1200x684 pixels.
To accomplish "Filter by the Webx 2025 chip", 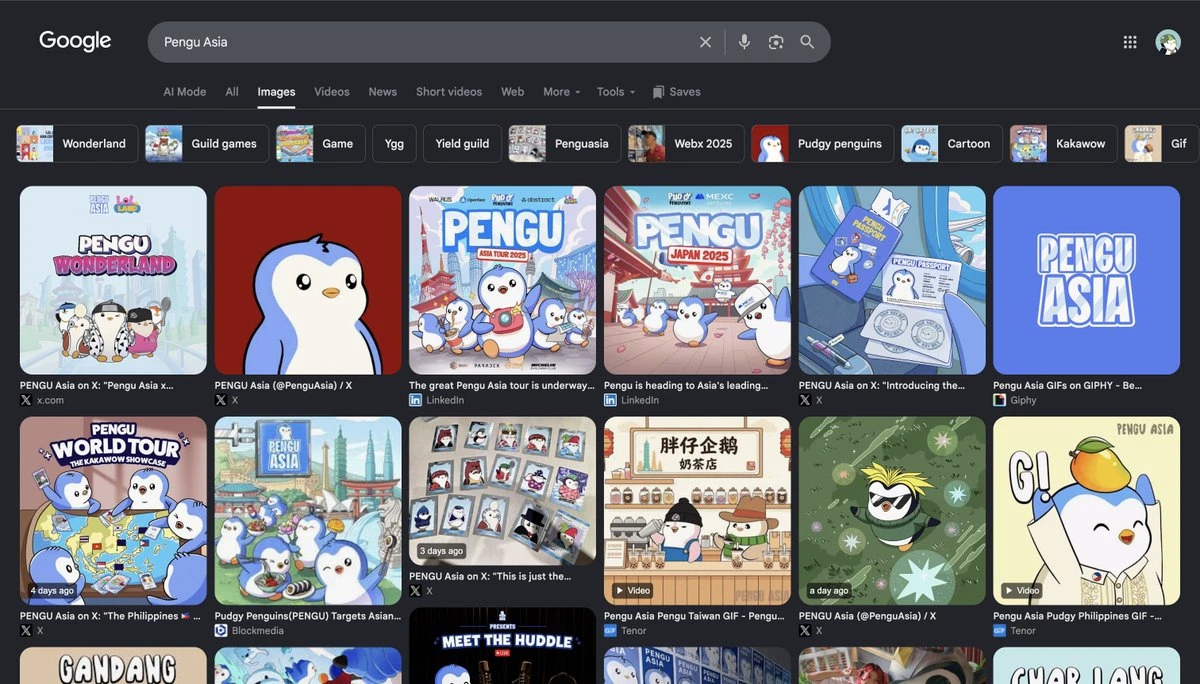I will [x=686, y=144].
